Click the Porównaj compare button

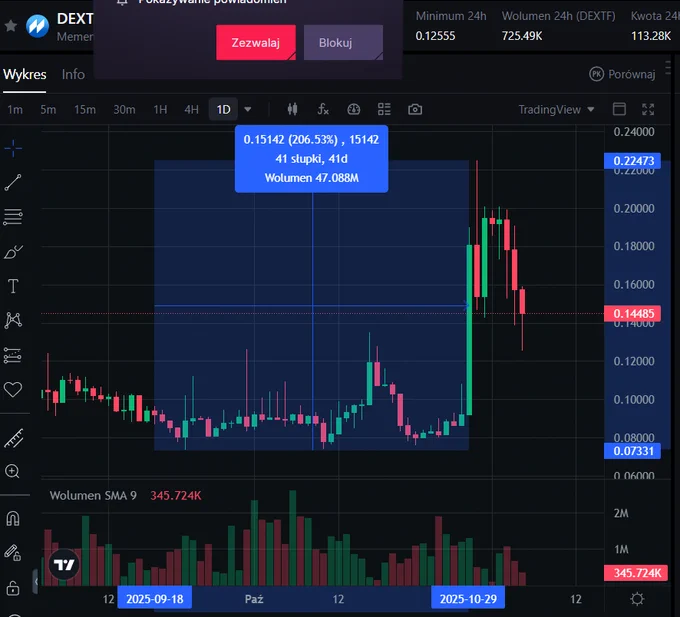tap(622, 74)
